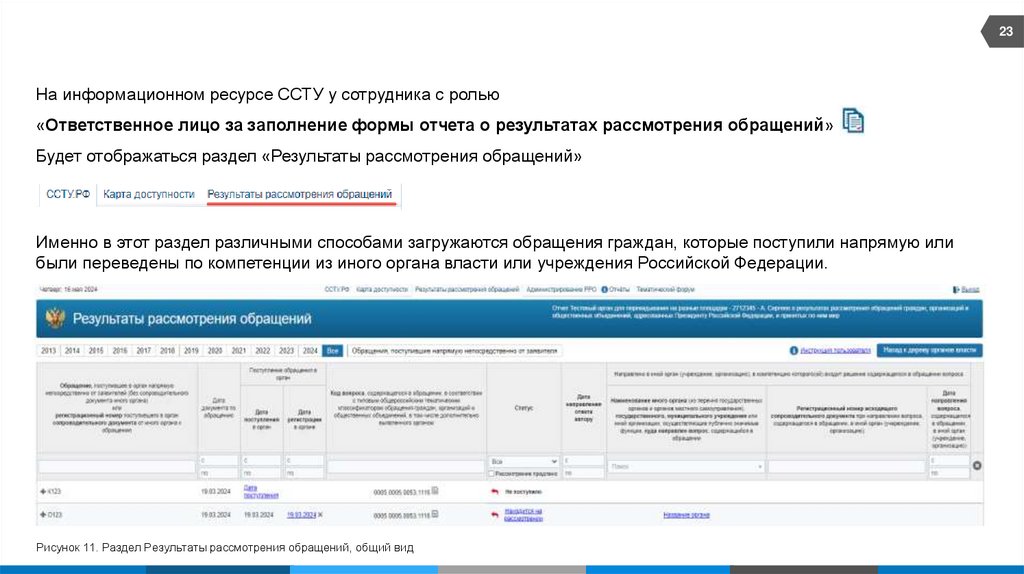The width and height of the screenshot is (1024, 574).
Task: Click the red arrow icon in the D123 row
Action: coord(494,515)
